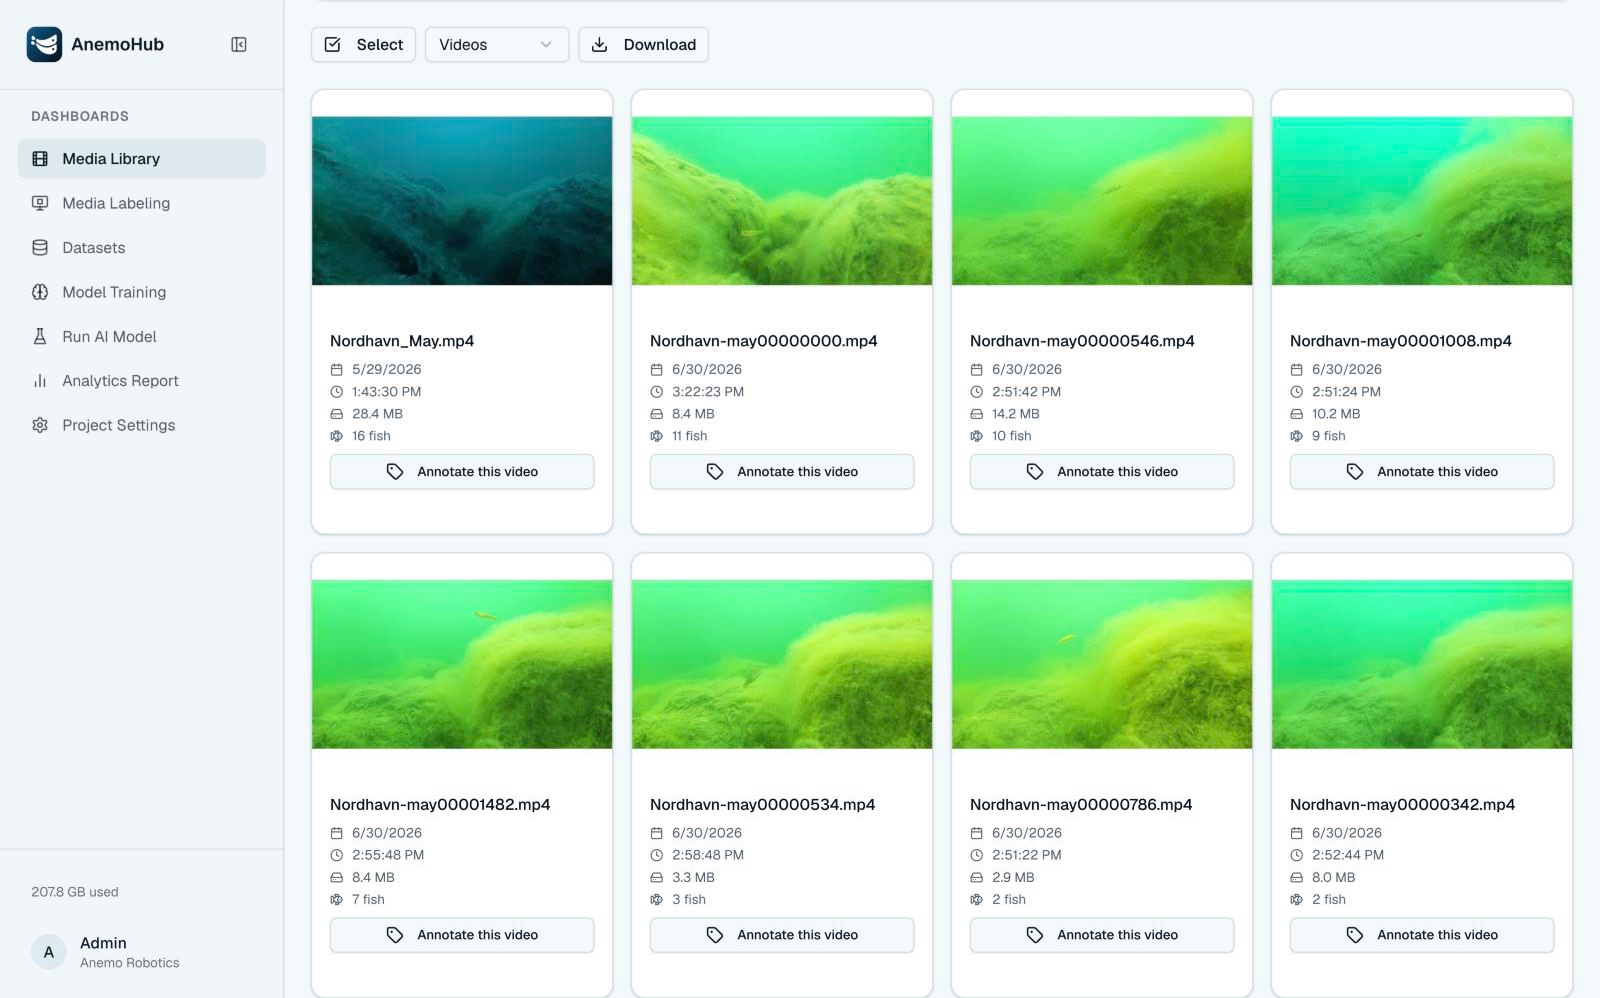
Task: Click the '28.4 MB' size text
Action: tap(377, 414)
